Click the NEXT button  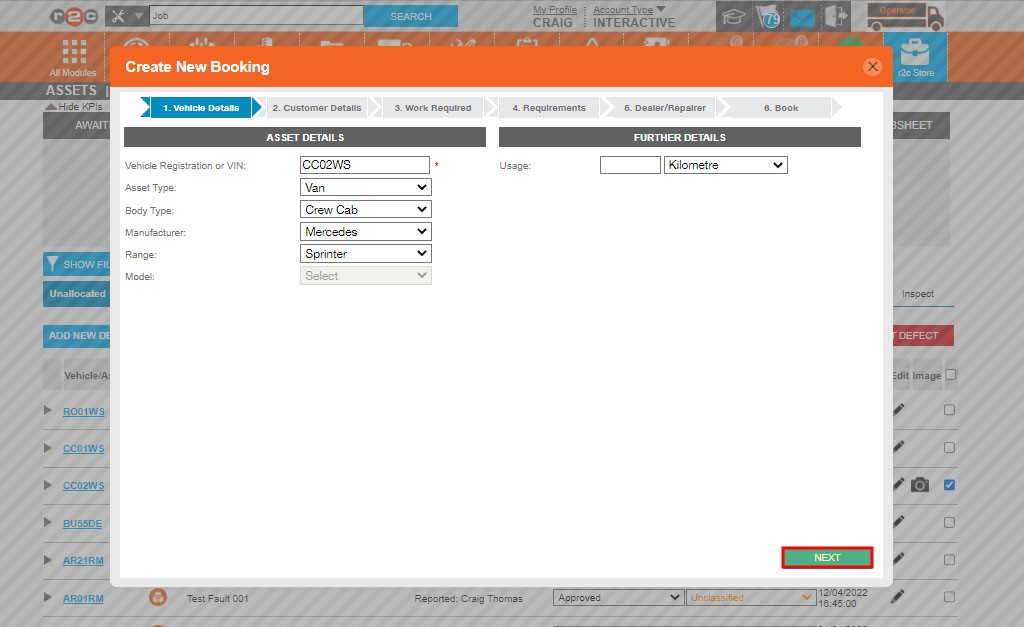(x=826, y=557)
